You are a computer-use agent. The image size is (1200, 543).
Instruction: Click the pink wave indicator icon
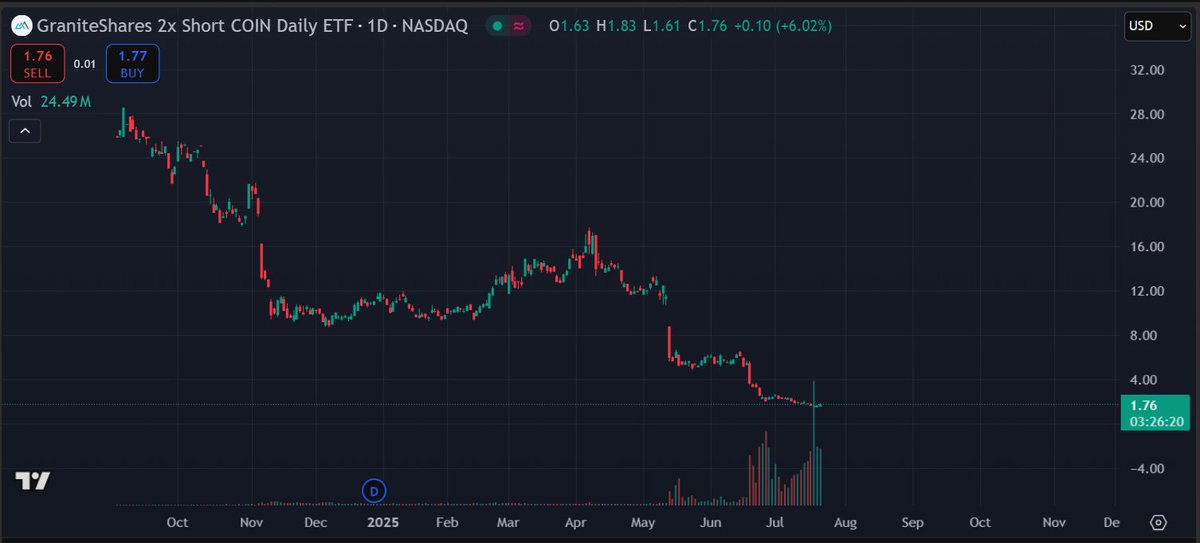pos(519,26)
